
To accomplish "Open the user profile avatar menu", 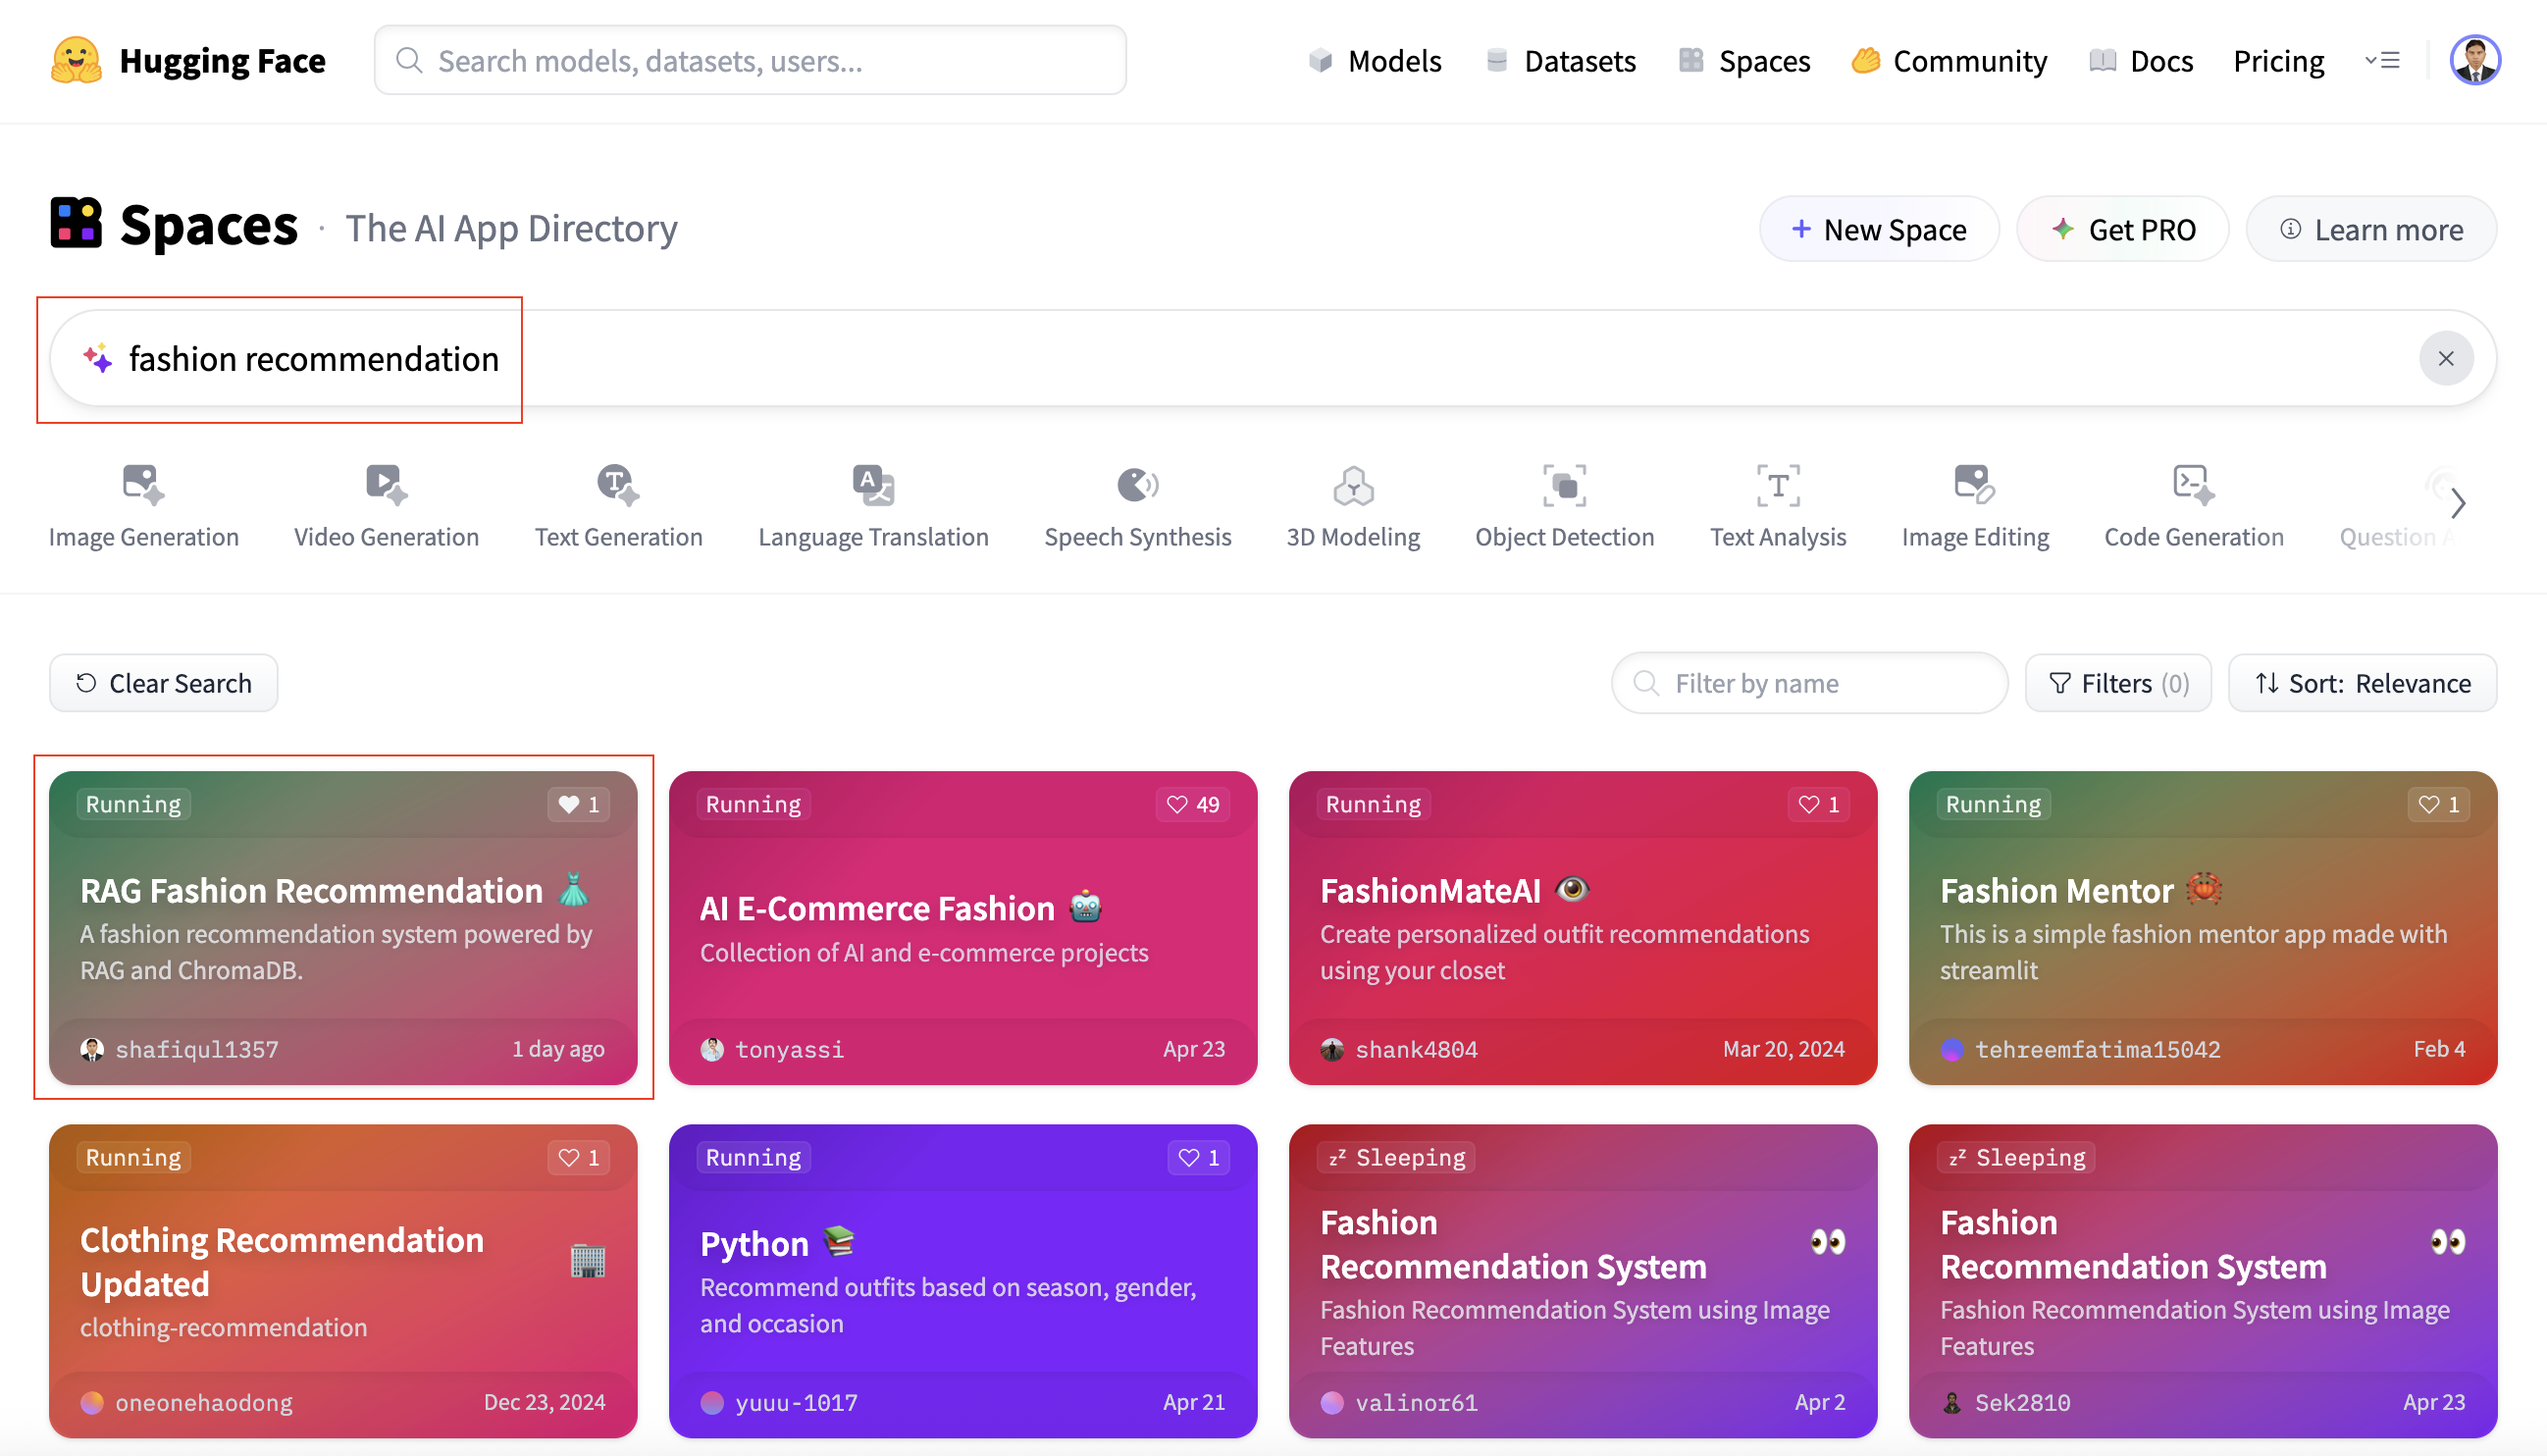I will point(2474,60).
